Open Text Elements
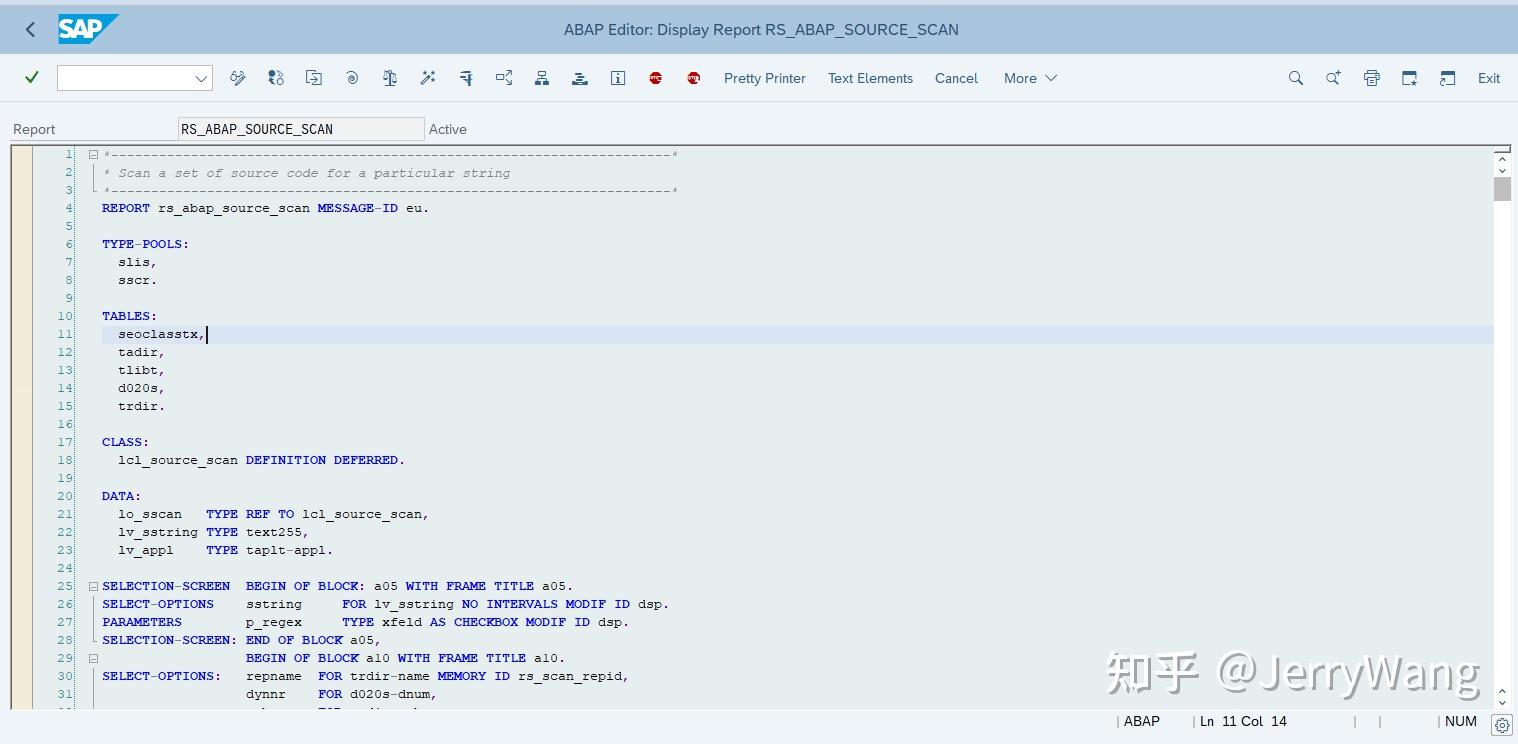The width and height of the screenshot is (1518, 744). 869,78
